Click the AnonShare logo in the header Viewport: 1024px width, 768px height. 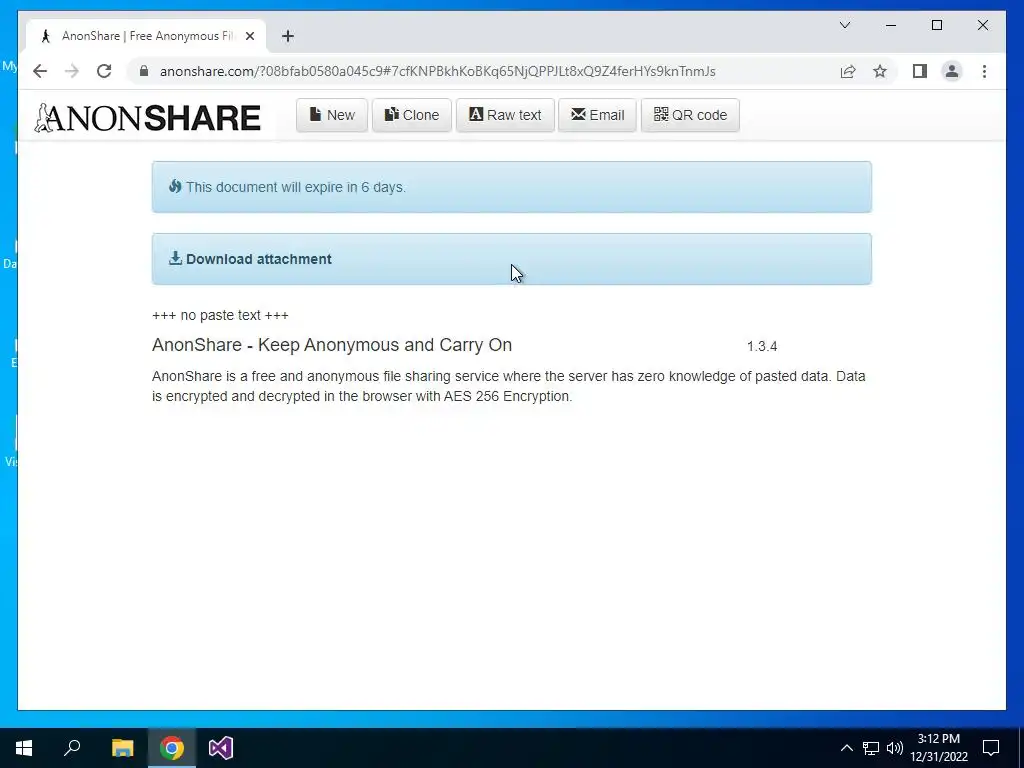click(x=148, y=118)
